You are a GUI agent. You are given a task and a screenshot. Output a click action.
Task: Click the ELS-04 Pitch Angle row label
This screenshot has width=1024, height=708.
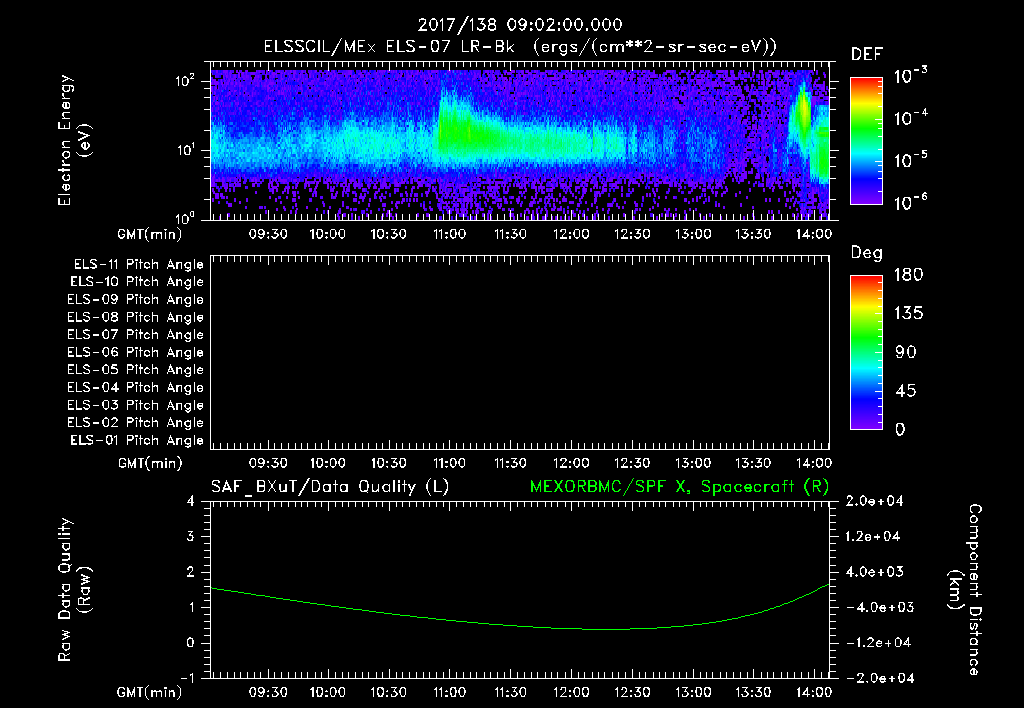point(135,387)
